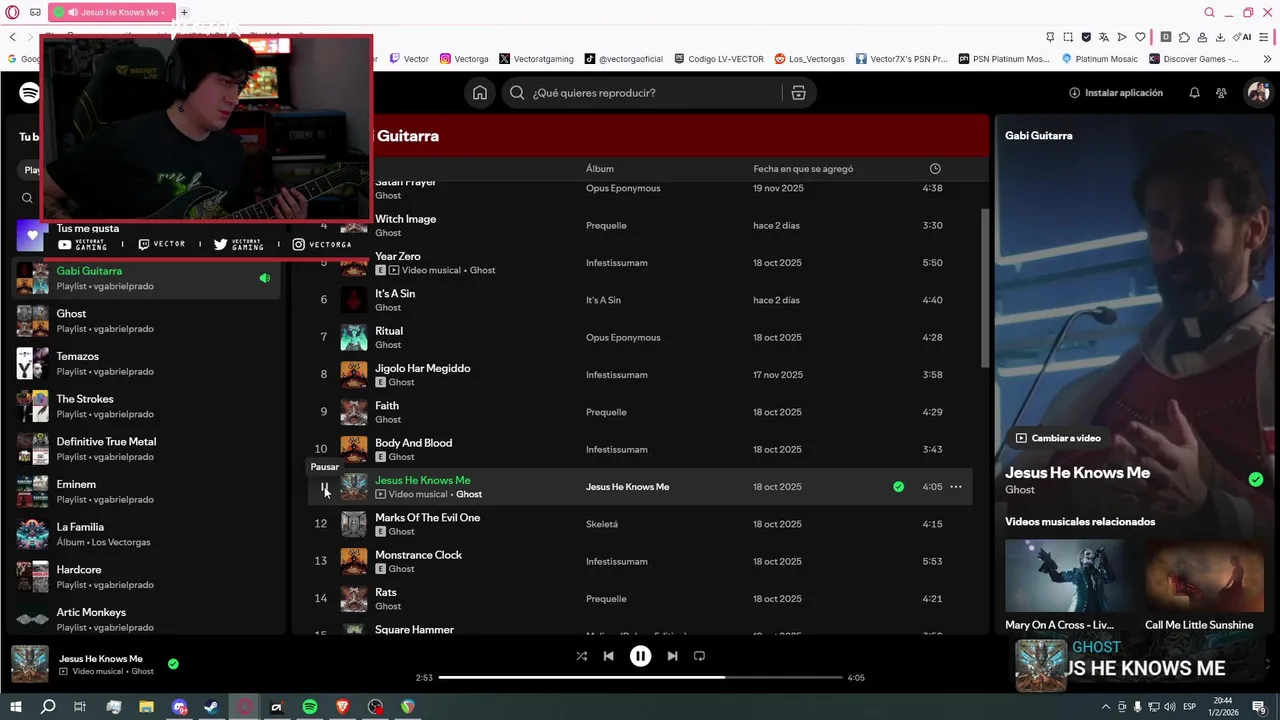The image size is (1280, 720).
Task: Click Instalar aplicación link
Action: (x=1116, y=93)
